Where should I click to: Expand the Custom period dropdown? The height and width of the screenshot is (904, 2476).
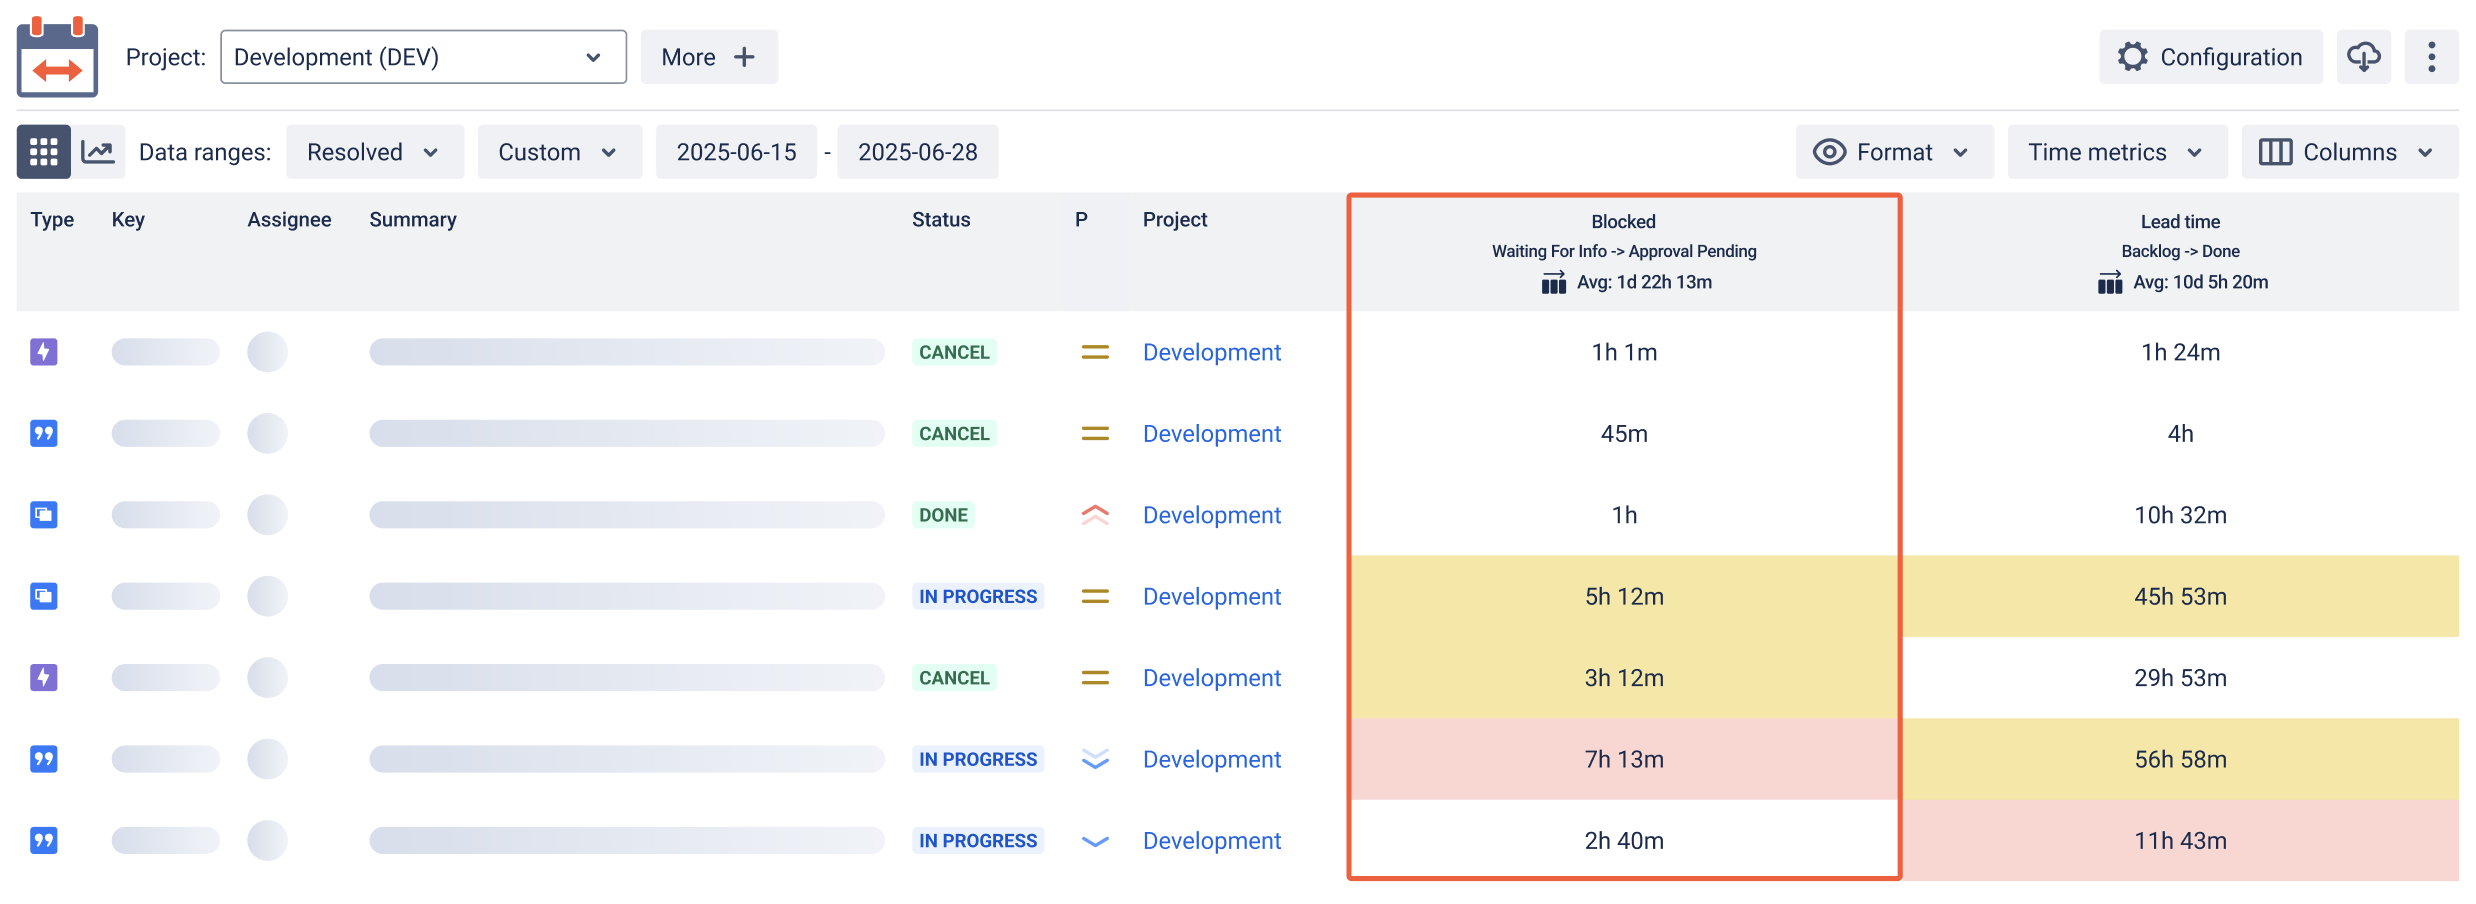[559, 152]
